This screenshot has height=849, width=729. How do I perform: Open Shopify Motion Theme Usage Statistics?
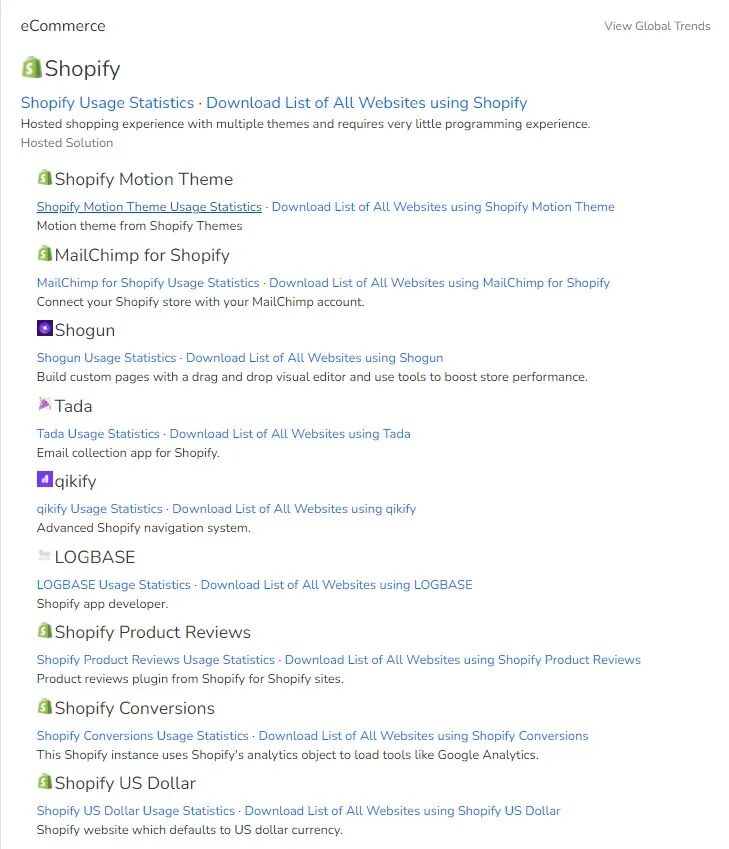click(149, 207)
